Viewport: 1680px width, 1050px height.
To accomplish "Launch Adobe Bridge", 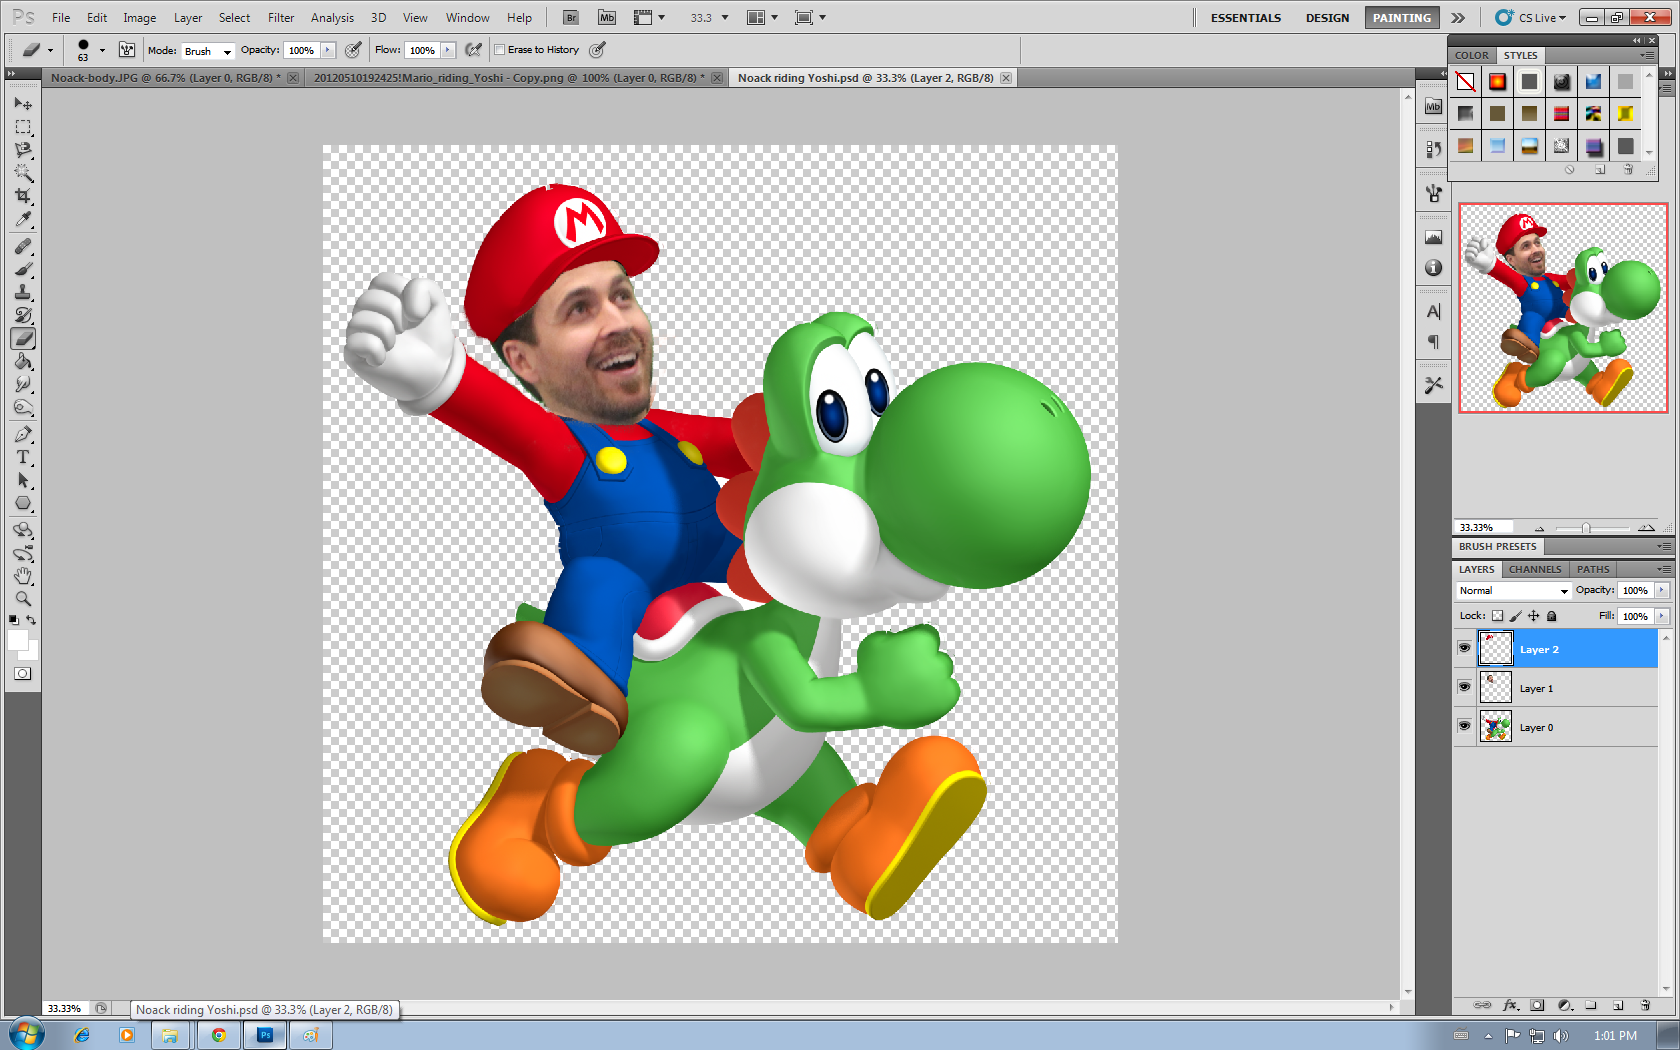I will coord(571,17).
